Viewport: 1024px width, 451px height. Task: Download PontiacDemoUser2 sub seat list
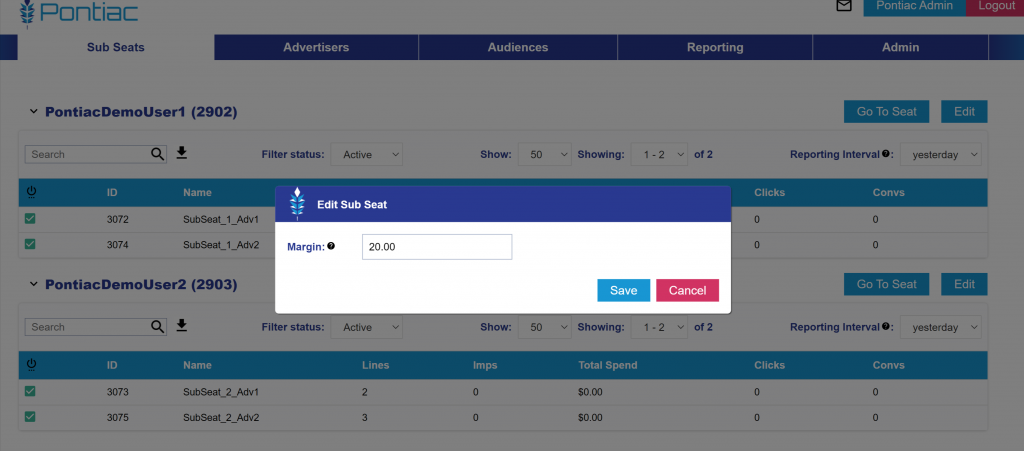point(182,325)
